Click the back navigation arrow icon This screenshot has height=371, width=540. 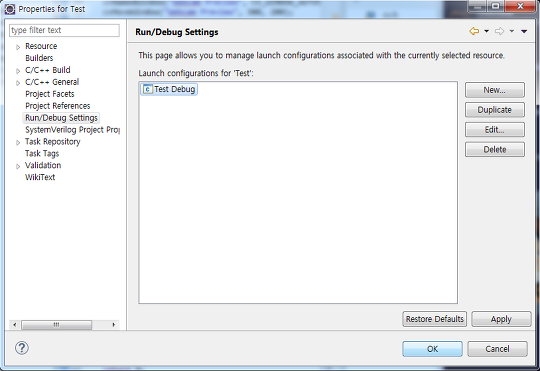click(474, 31)
